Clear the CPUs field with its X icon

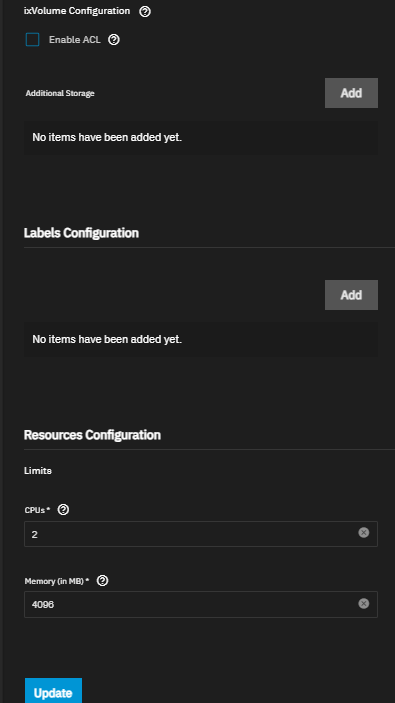tap(364, 533)
